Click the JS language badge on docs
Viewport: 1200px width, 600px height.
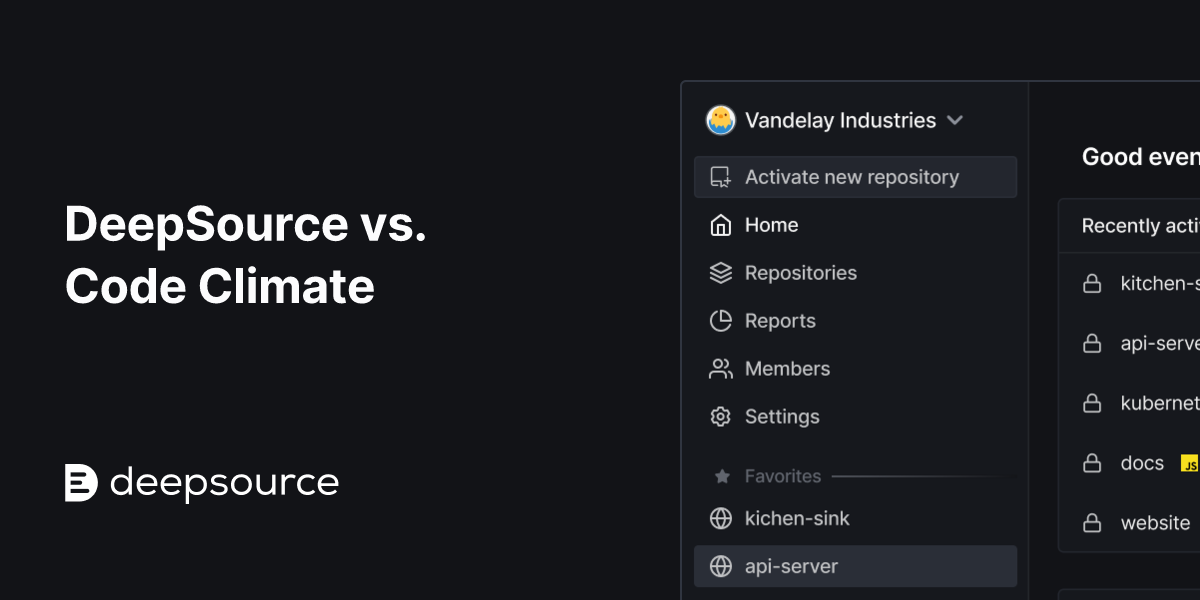1190,463
